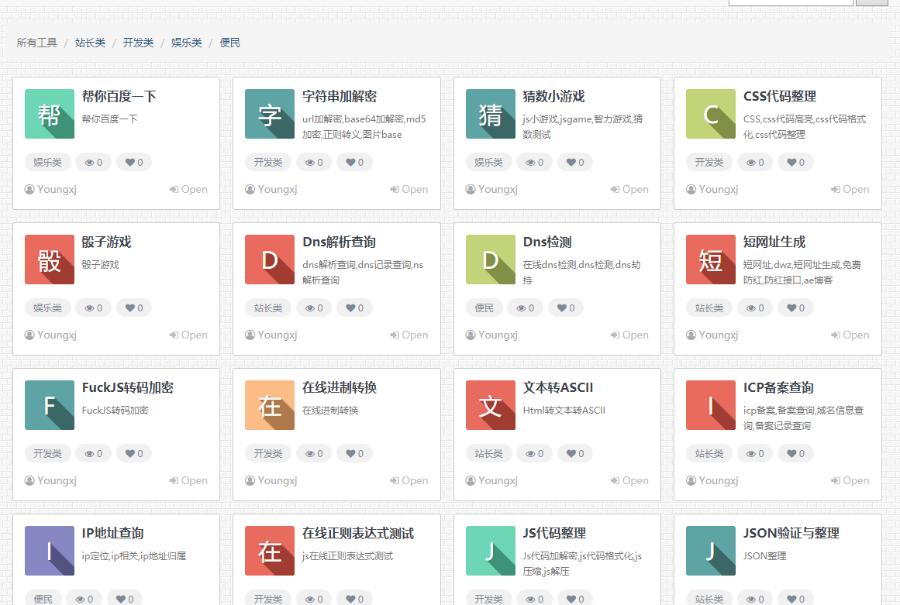Open the 帮你百度一下 tool via its Open link
This screenshot has height=605, width=900.
tap(188, 189)
